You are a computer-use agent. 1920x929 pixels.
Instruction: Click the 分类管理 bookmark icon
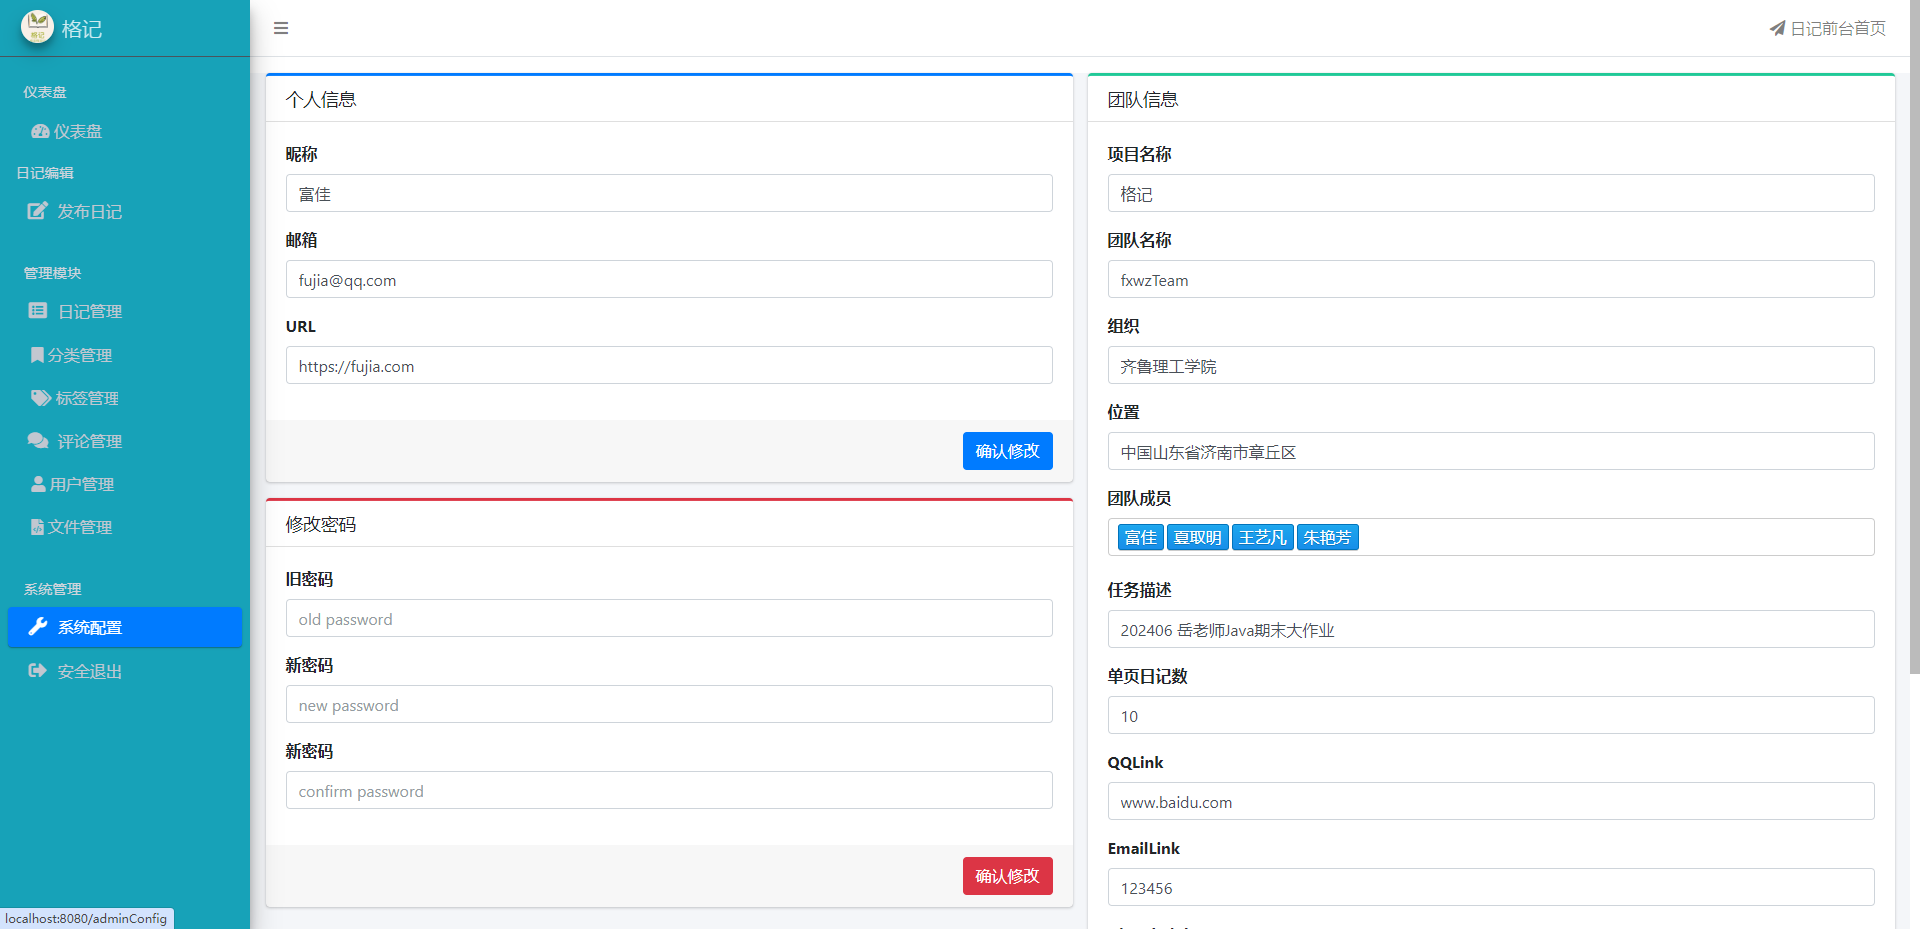click(x=37, y=355)
